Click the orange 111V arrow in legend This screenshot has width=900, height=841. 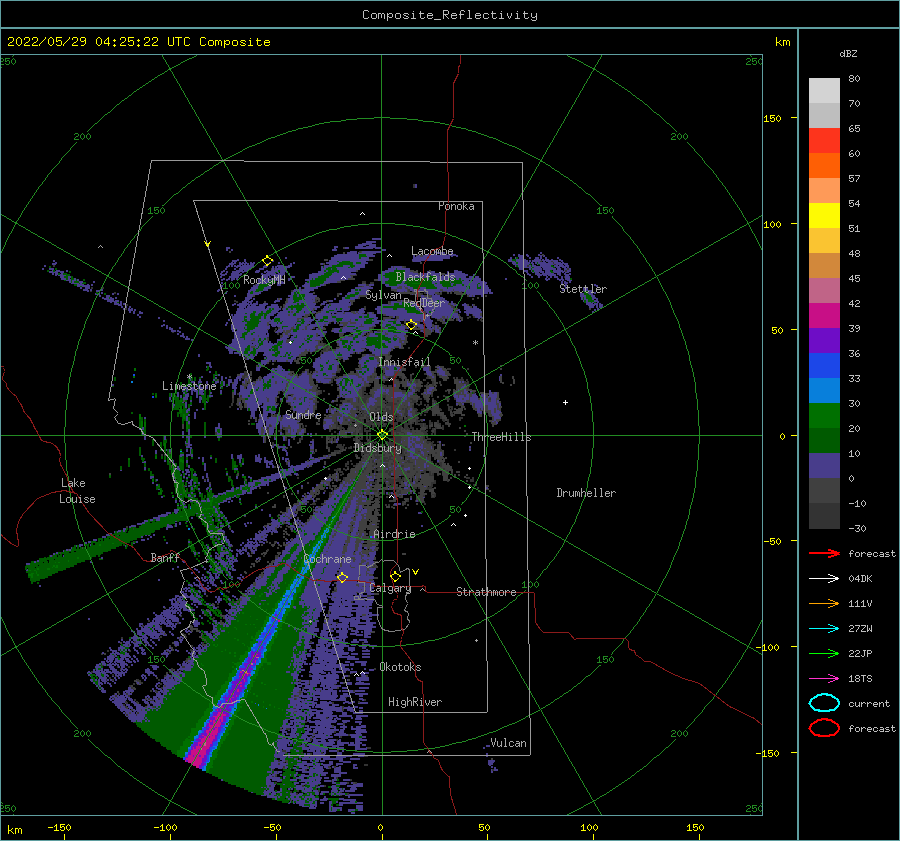(x=824, y=603)
